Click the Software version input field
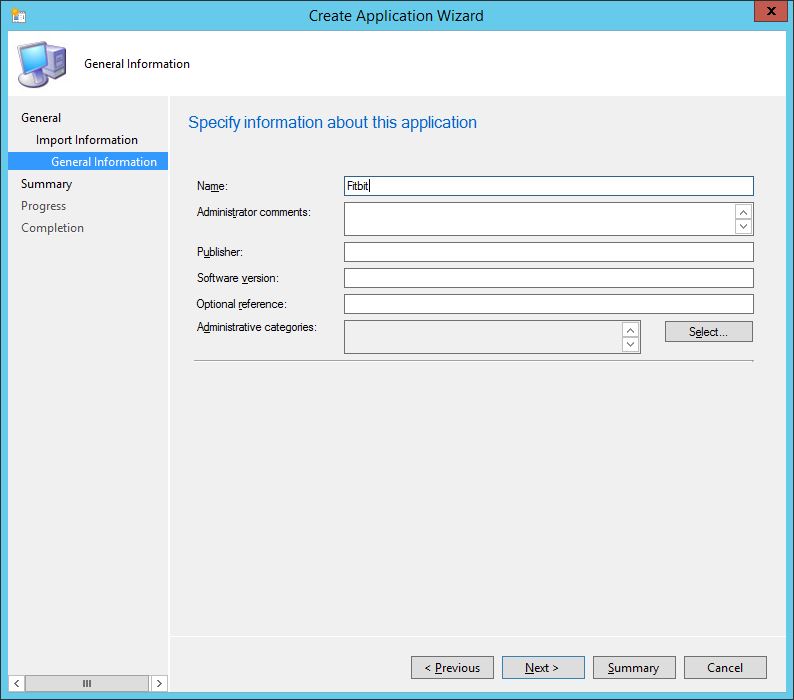This screenshot has width=794, height=700. tap(548, 278)
